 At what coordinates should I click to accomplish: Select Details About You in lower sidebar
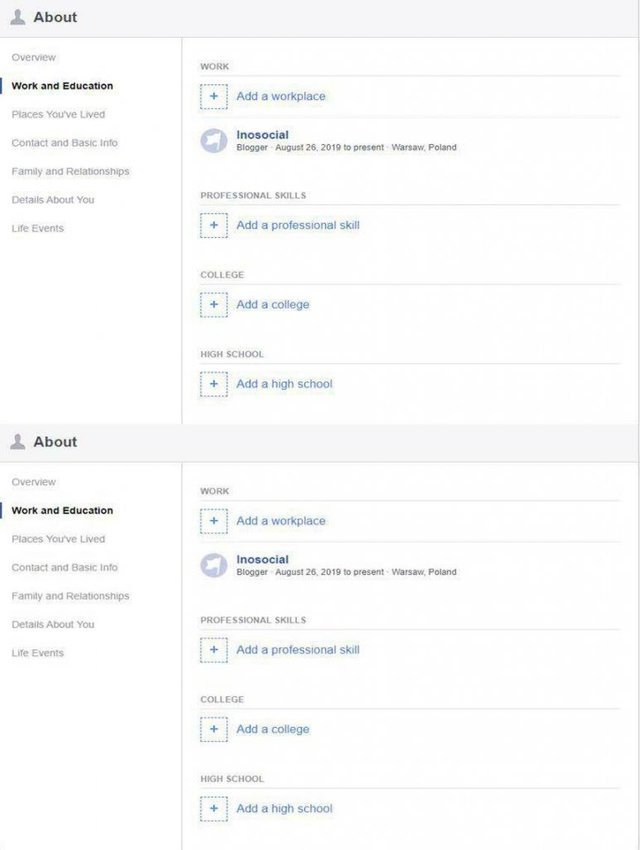coord(53,624)
